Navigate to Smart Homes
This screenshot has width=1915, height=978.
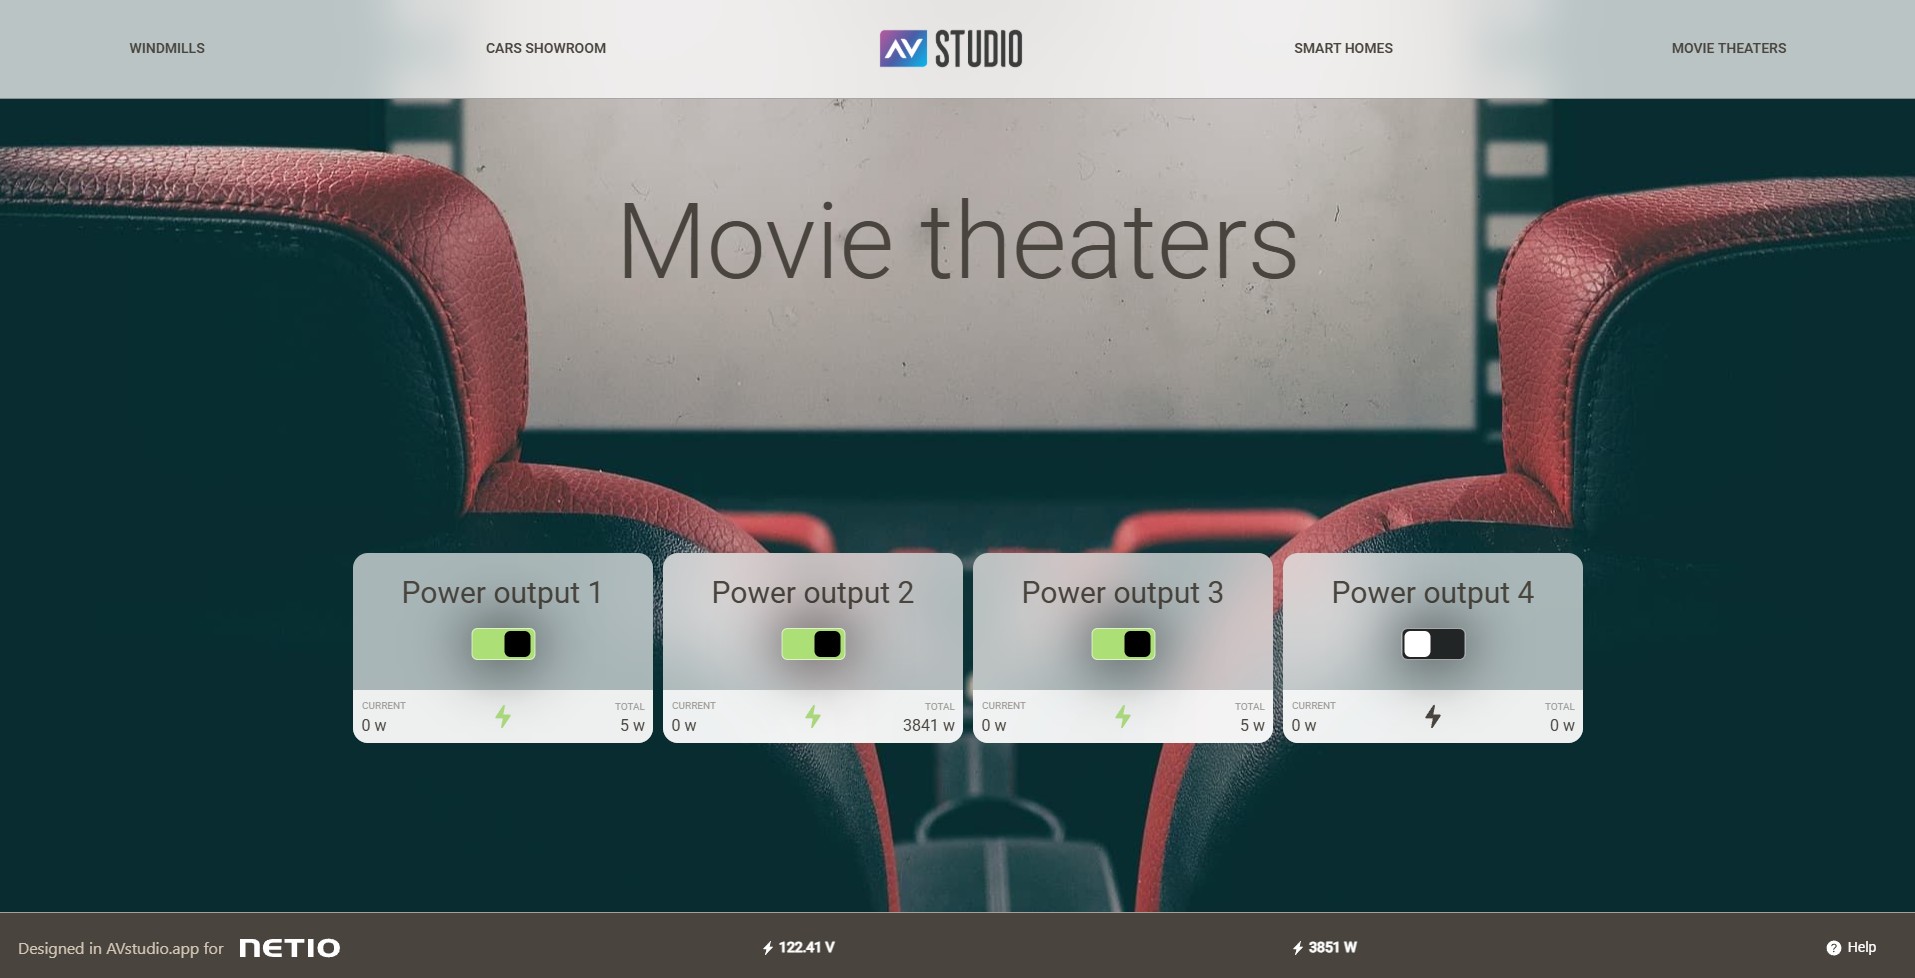click(1343, 48)
